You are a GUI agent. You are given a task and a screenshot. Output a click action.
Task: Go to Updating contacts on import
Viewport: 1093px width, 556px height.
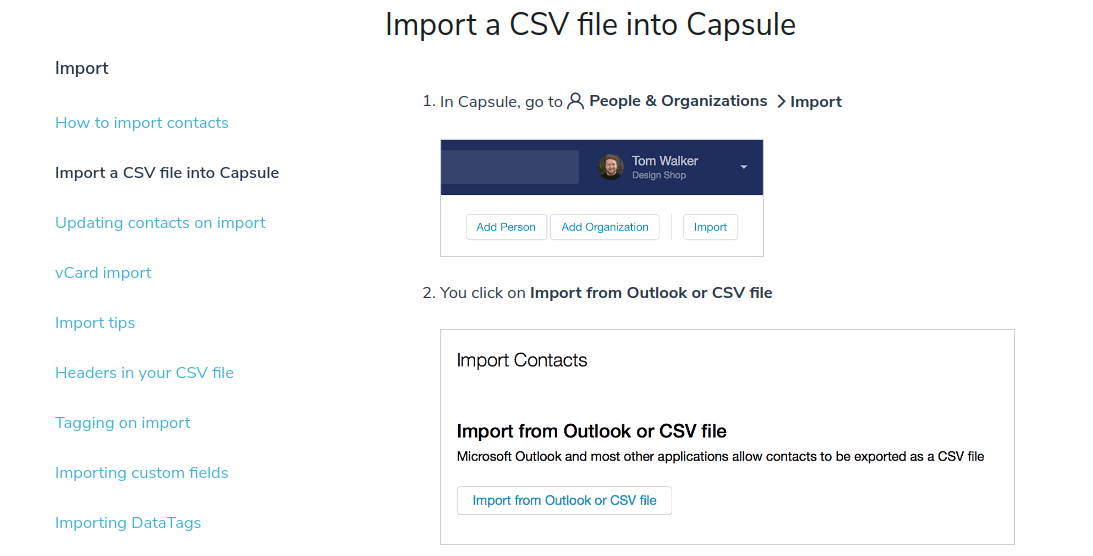pyautogui.click(x=160, y=223)
